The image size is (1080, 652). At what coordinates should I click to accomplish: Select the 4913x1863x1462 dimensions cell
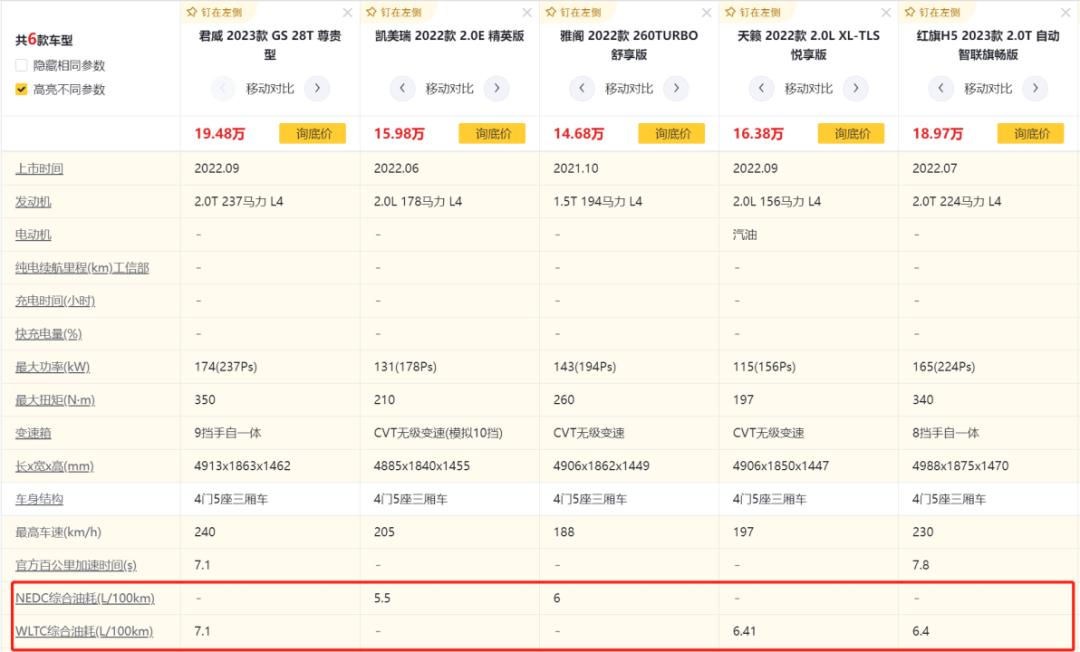tap(242, 466)
